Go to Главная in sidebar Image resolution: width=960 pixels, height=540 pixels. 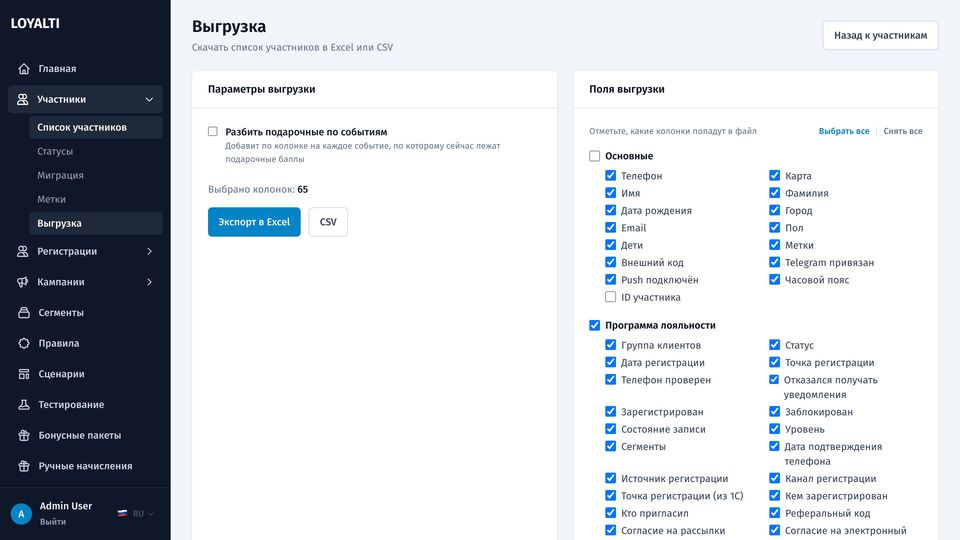coord(85,69)
